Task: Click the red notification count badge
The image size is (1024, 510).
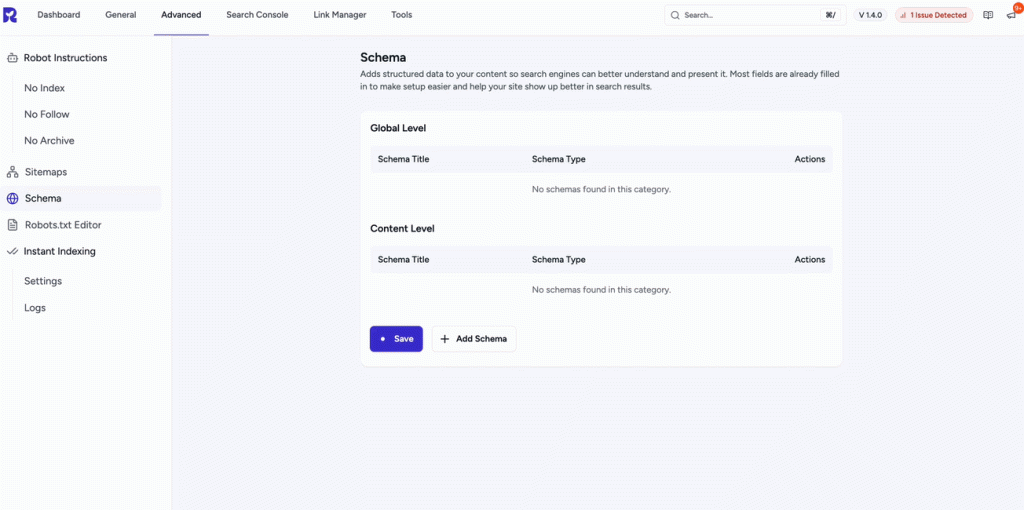Action: [x=1017, y=7]
